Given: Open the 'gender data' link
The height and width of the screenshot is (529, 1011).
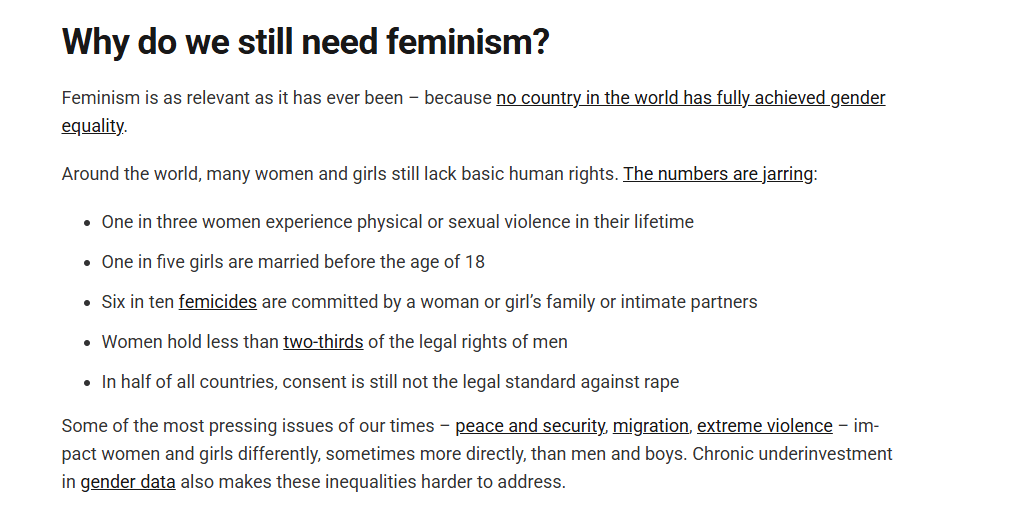Looking at the screenshot, I should point(128,482).
